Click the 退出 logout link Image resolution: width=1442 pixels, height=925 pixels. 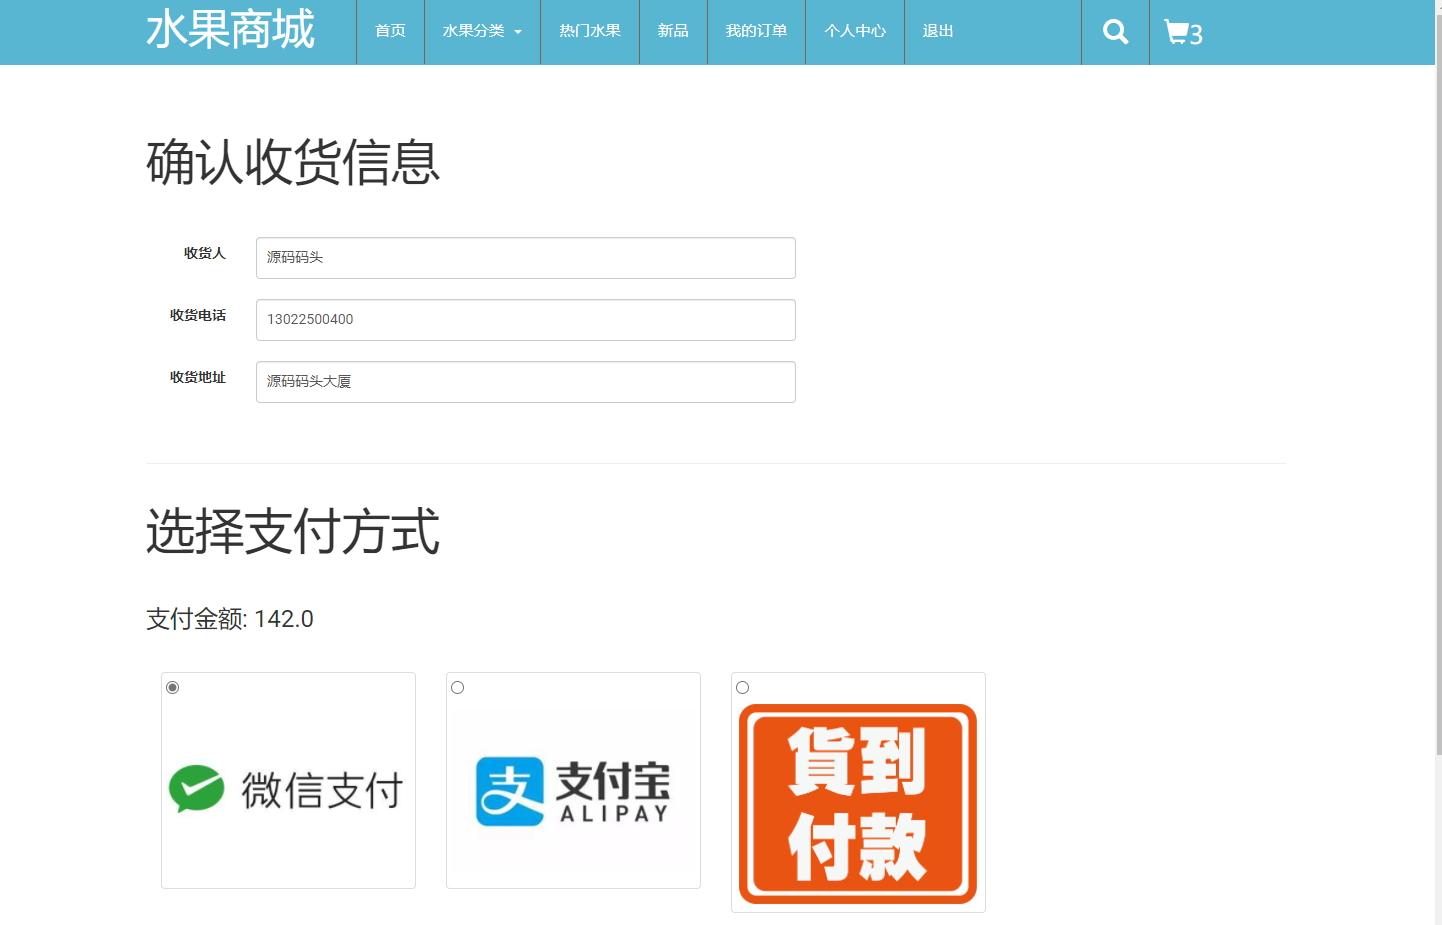[937, 31]
